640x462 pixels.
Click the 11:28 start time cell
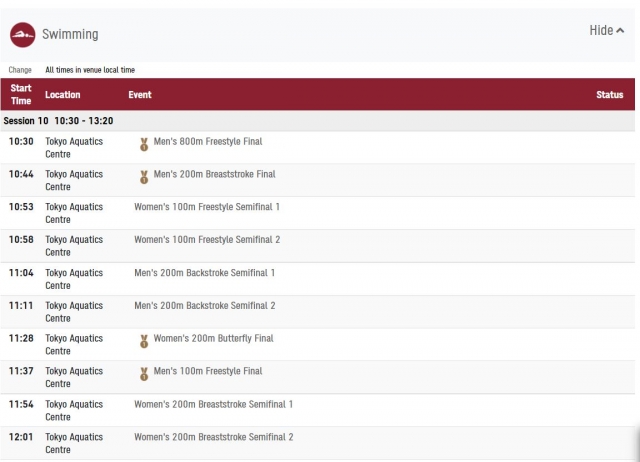(21, 338)
